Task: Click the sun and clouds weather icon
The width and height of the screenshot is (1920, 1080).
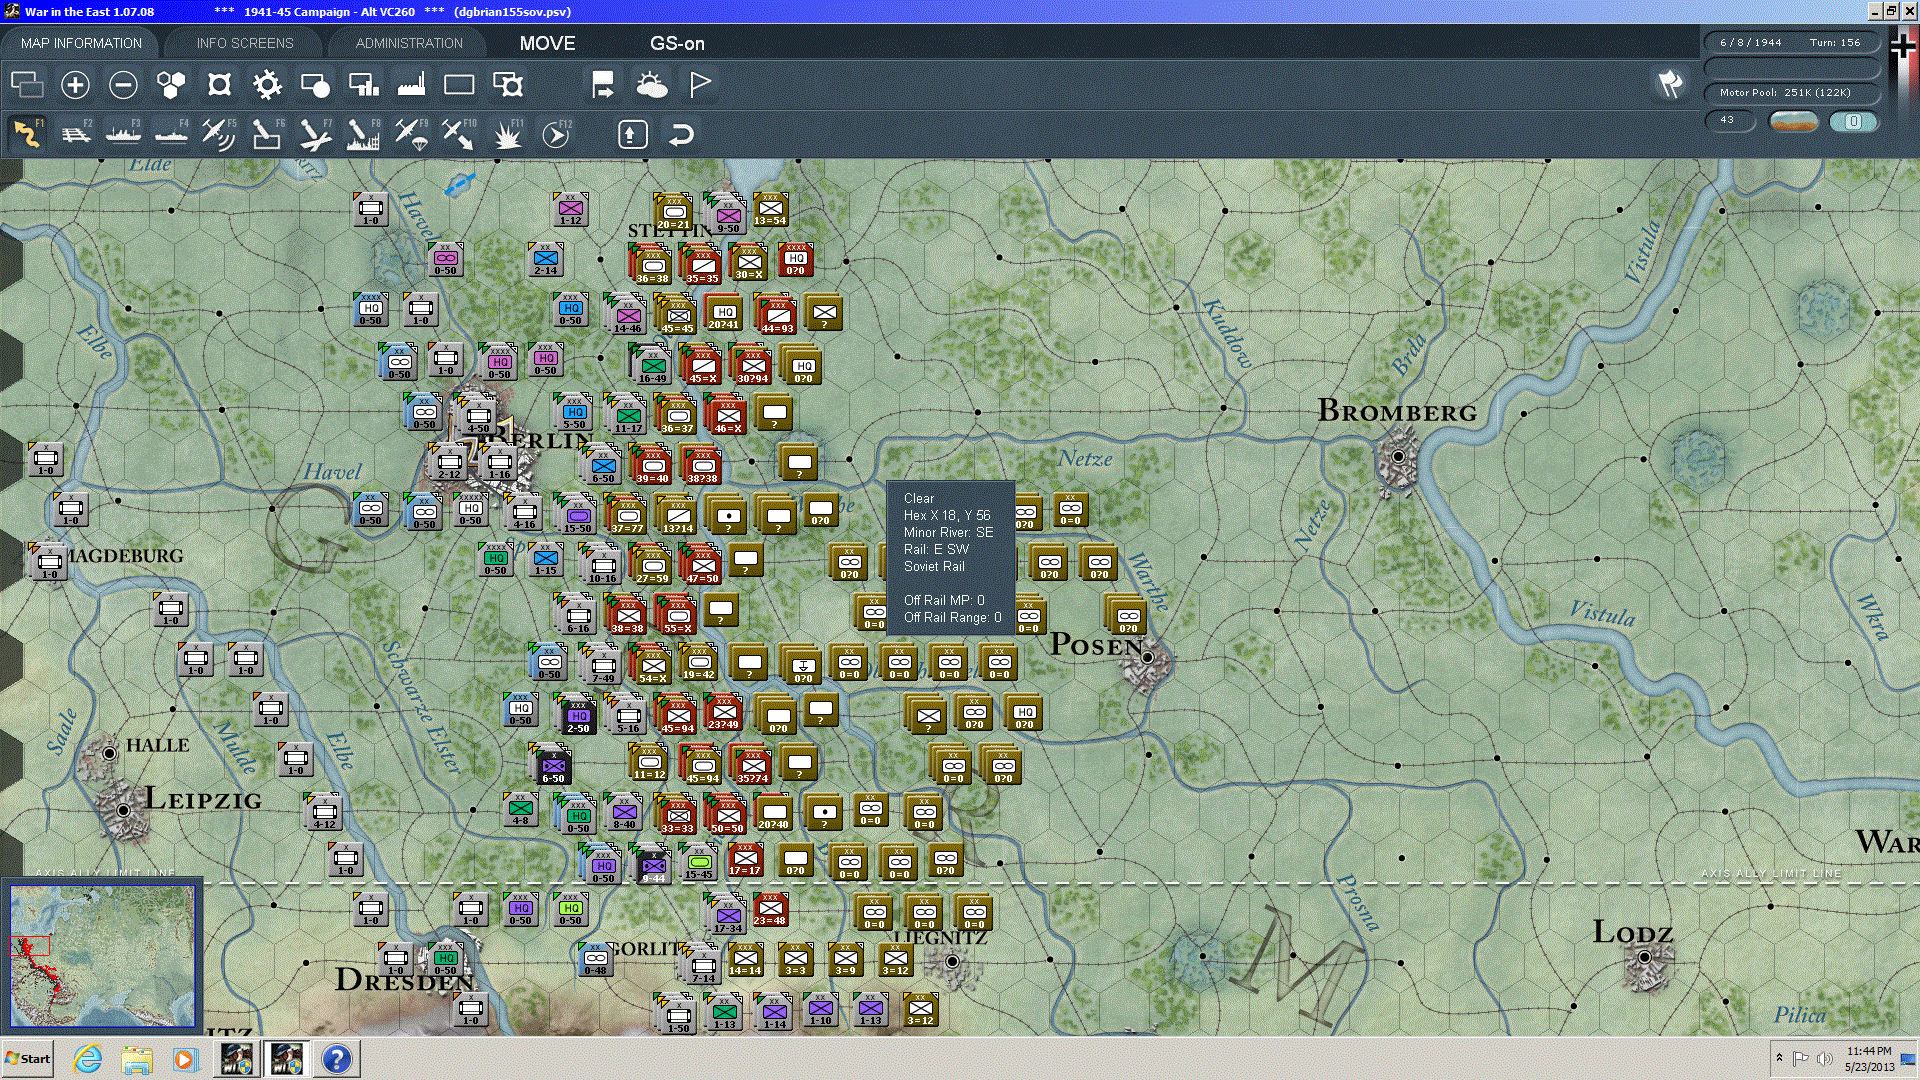Action: pyautogui.click(x=651, y=85)
